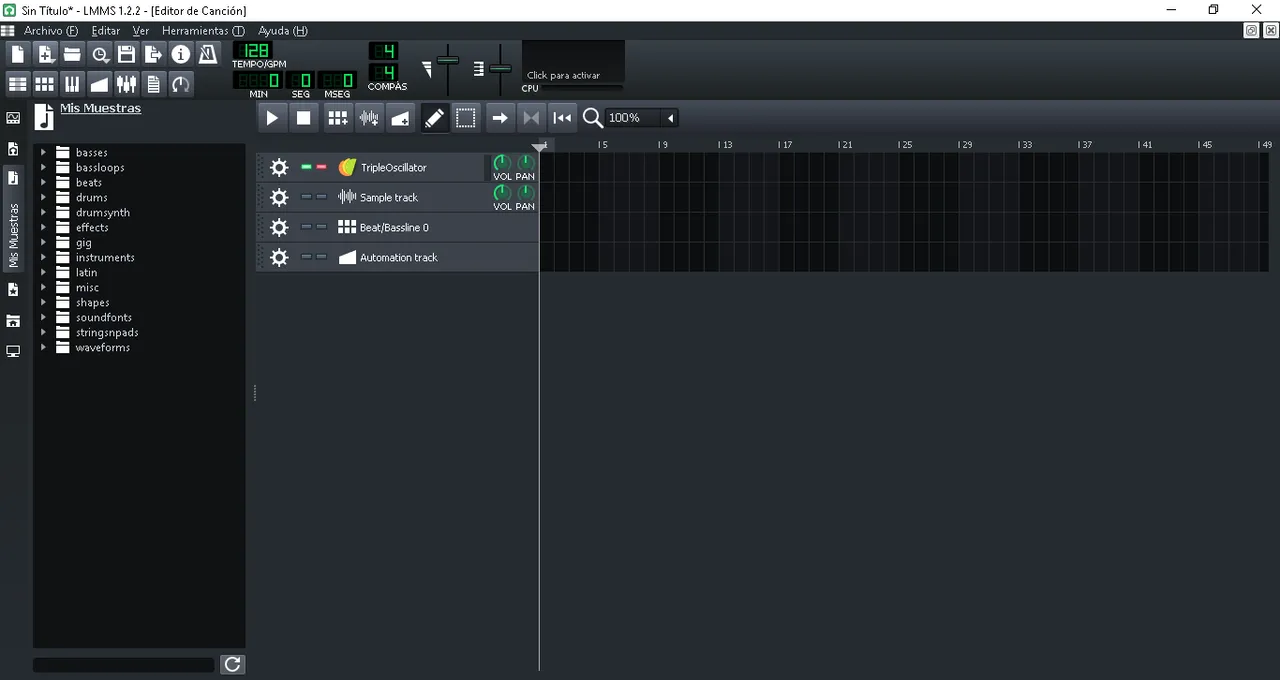Add an automation track

point(400,118)
